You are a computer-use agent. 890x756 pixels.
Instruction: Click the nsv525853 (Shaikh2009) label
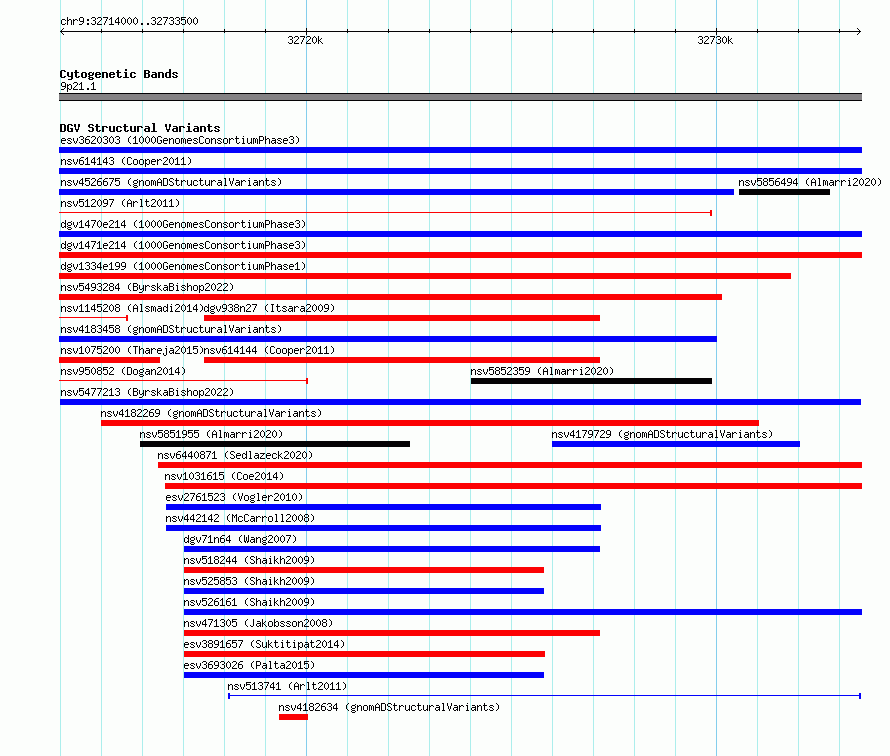coord(249,581)
